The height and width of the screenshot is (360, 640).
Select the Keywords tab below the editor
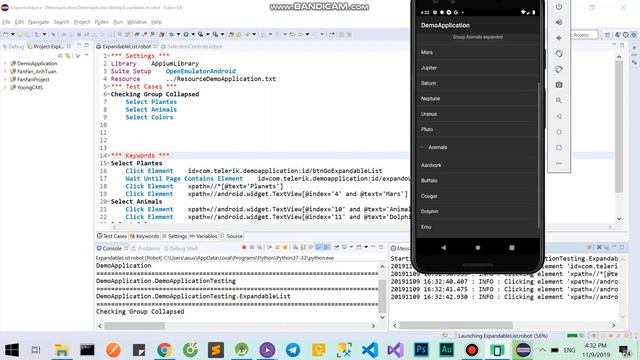pyautogui.click(x=144, y=236)
